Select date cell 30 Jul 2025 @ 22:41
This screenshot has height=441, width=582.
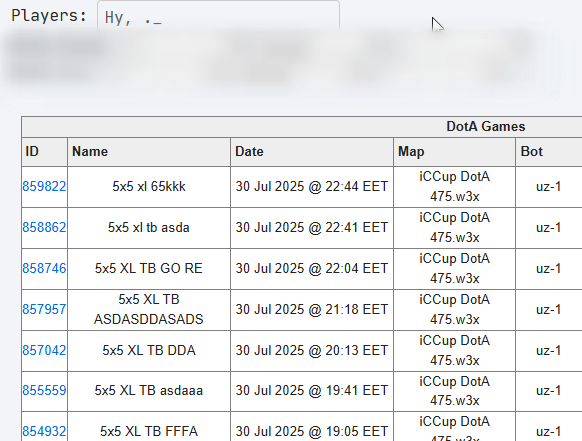tap(312, 228)
